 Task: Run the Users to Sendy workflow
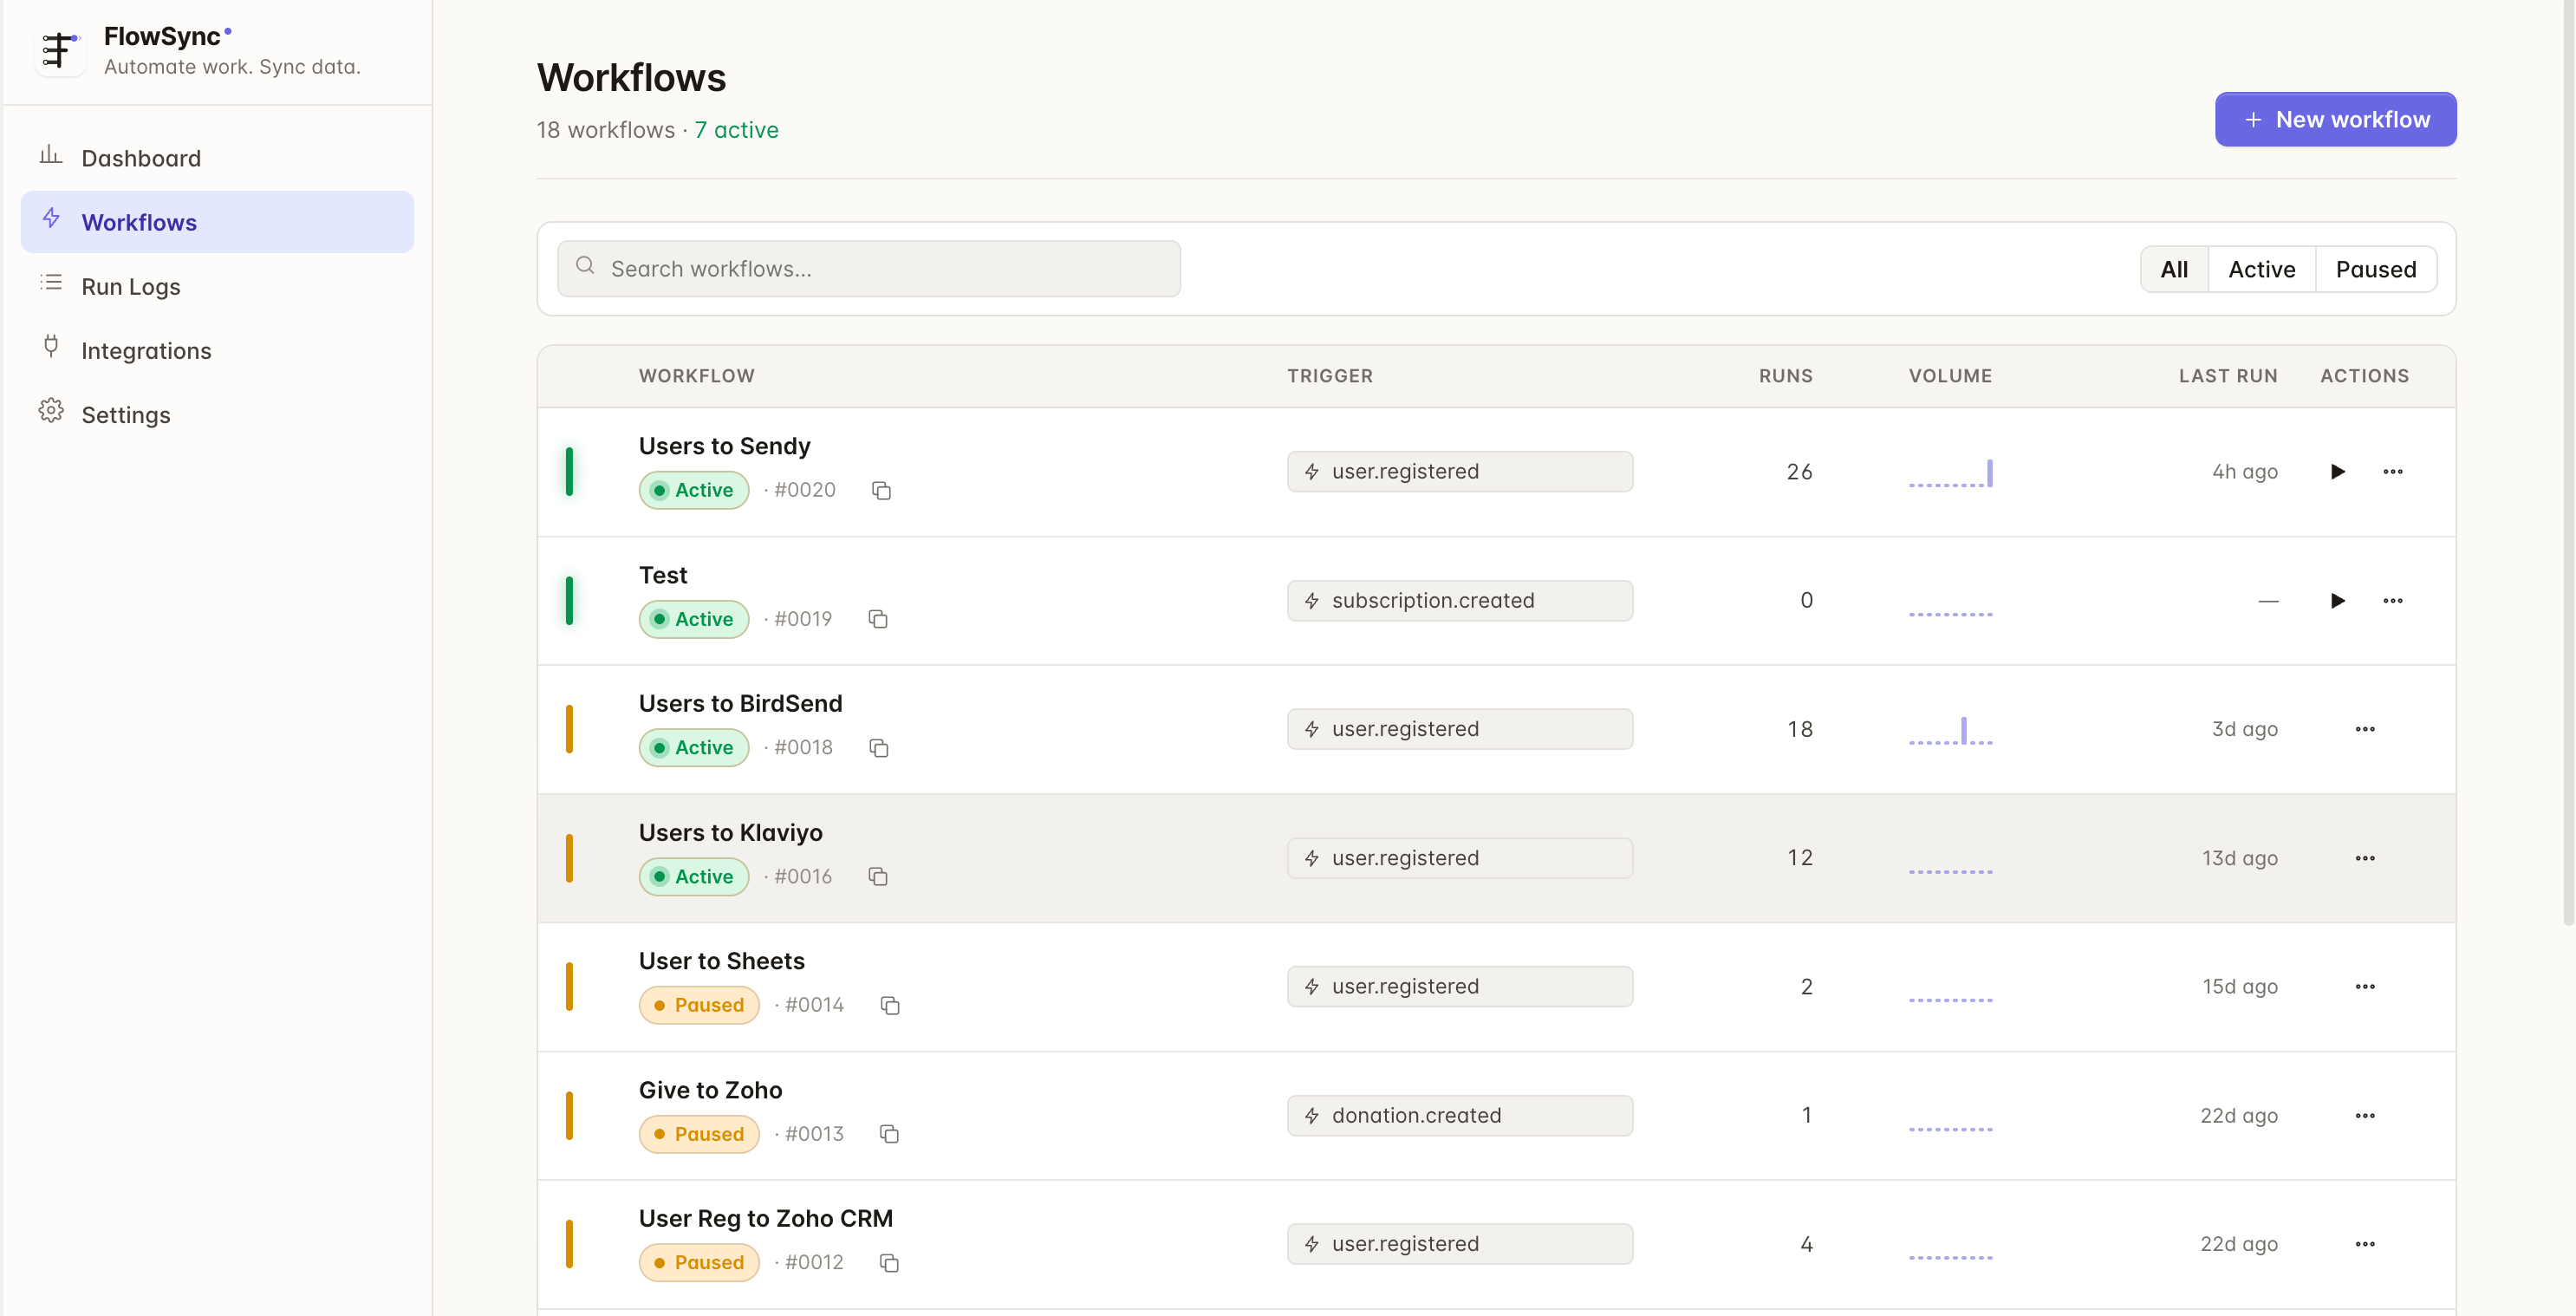[2337, 471]
